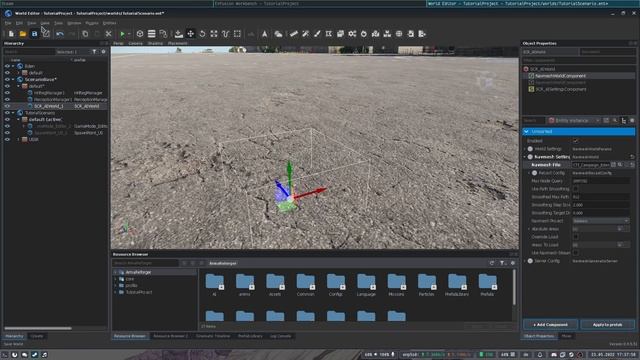Open the File menu
The image size is (640, 360).
8,23
